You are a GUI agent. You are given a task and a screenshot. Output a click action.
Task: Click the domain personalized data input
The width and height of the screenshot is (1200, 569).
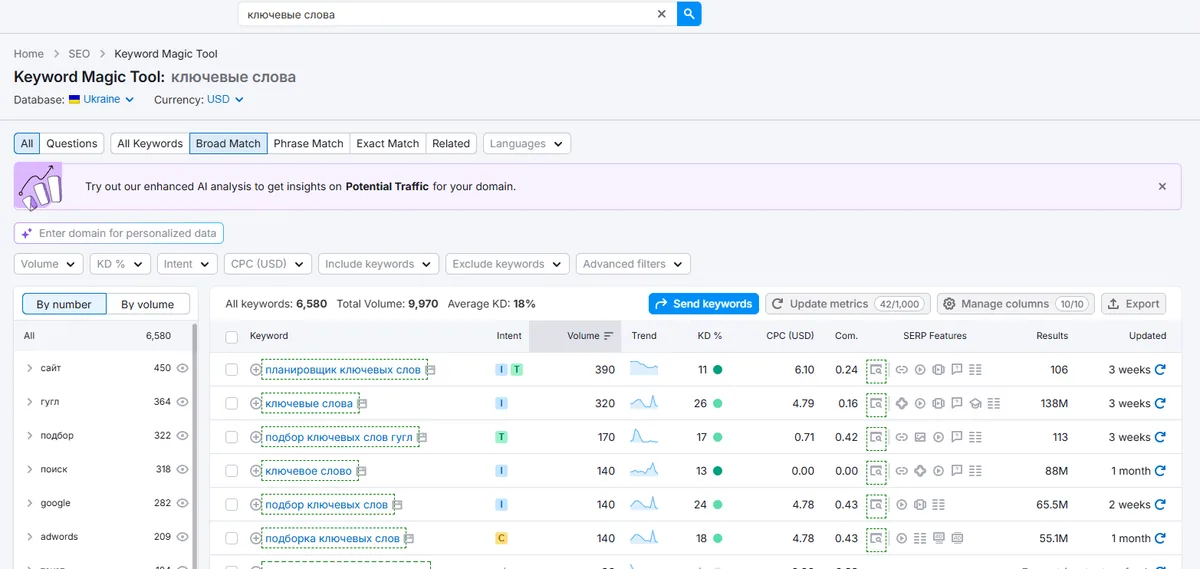119,233
